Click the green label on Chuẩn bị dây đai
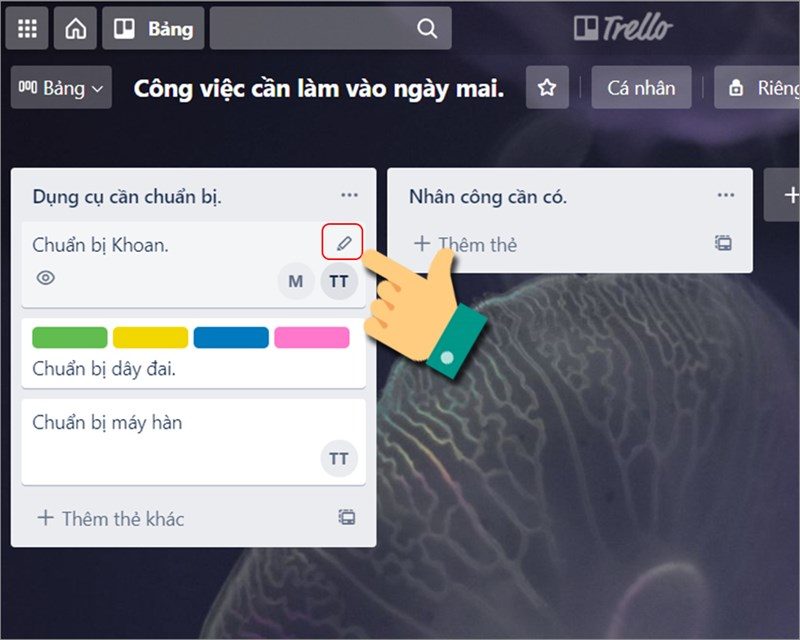Image resolution: width=800 pixels, height=640 pixels. click(70, 338)
